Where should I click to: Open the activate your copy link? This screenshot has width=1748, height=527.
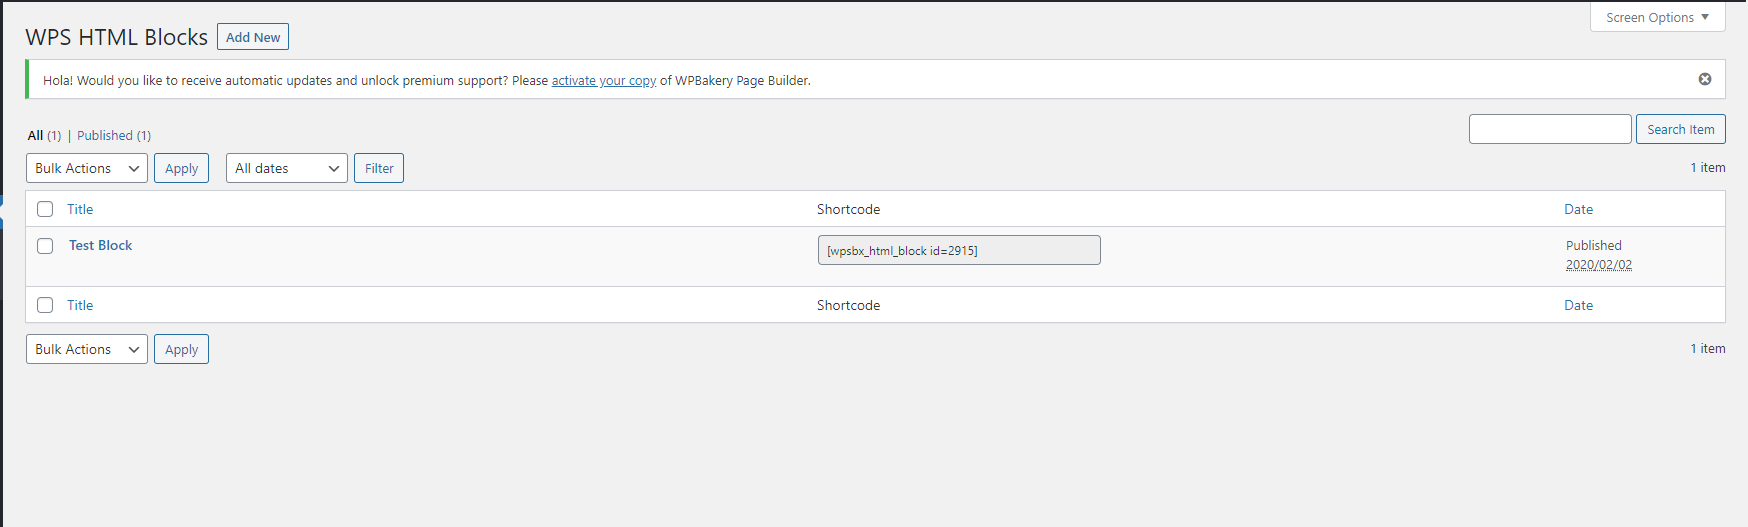(604, 80)
